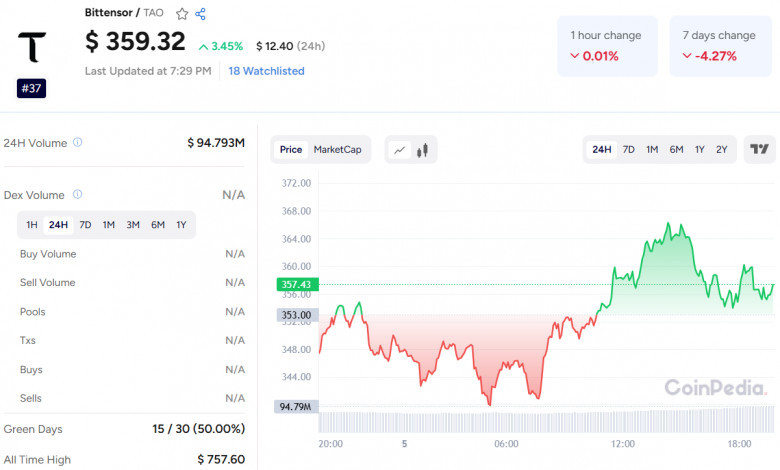Select 1H Dex volume period
The width and height of the screenshot is (780, 470).
click(x=32, y=225)
